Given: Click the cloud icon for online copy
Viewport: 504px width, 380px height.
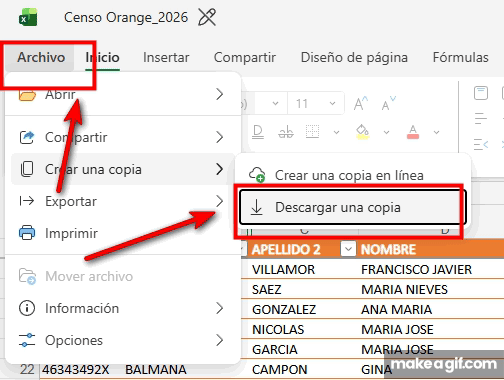Looking at the screenshot, I should (257, 174).
